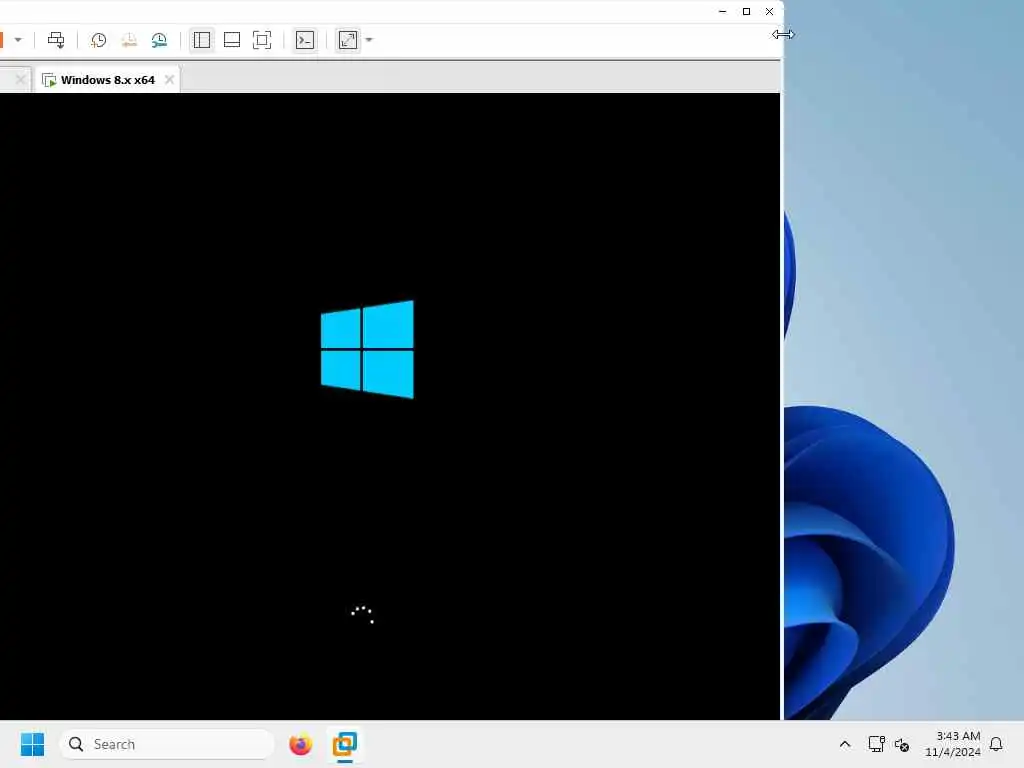The height and width of the screenshot is (768, 1024).
Task: Open the notifications bell icon
Action: 996,744
